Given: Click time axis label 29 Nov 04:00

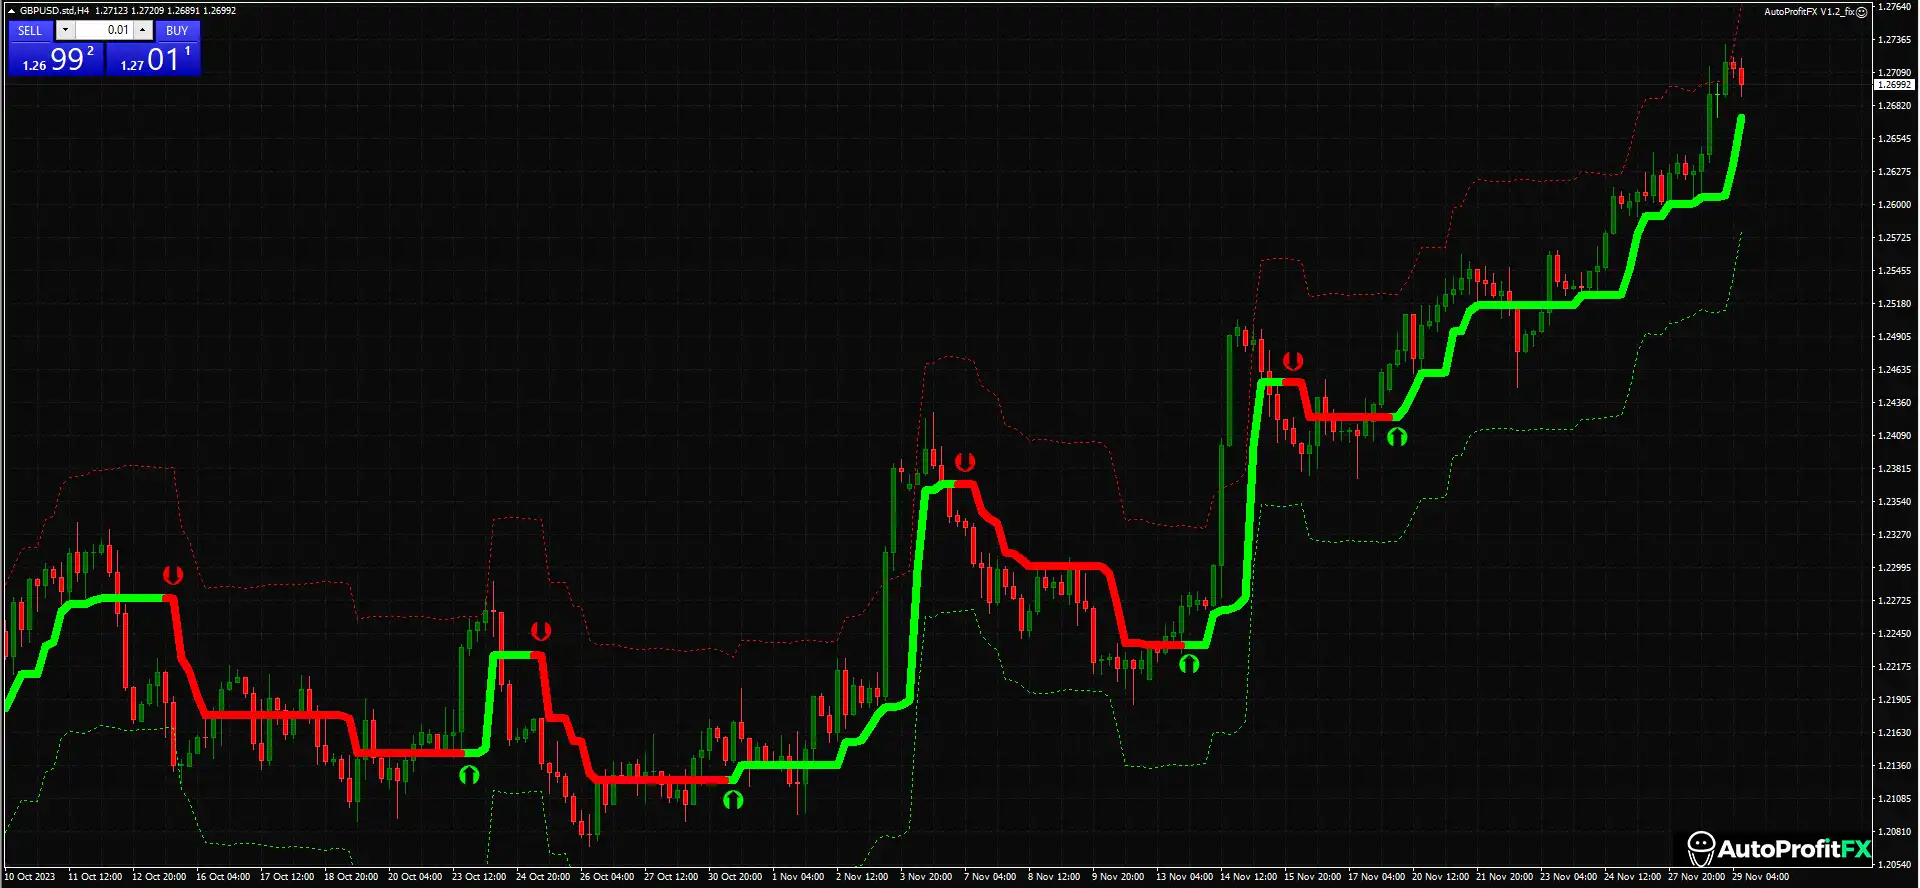Looking at the screenshot, I should (x=1760, y=877).
